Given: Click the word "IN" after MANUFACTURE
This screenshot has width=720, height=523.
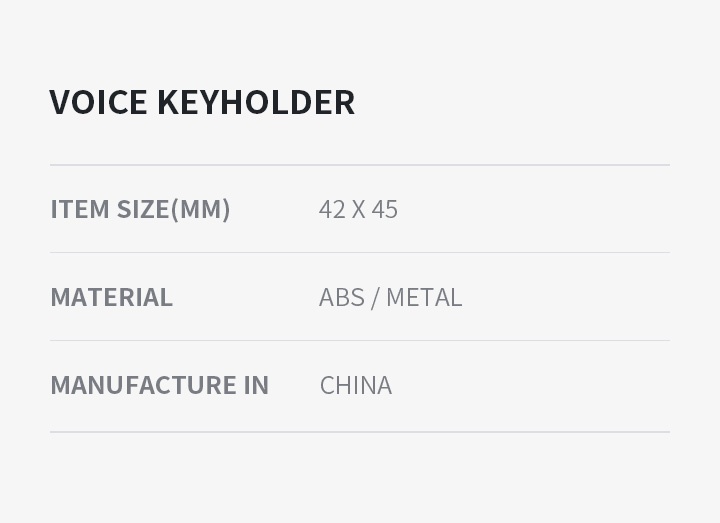Looking at the screenshot, I should [x=256, y=385].
